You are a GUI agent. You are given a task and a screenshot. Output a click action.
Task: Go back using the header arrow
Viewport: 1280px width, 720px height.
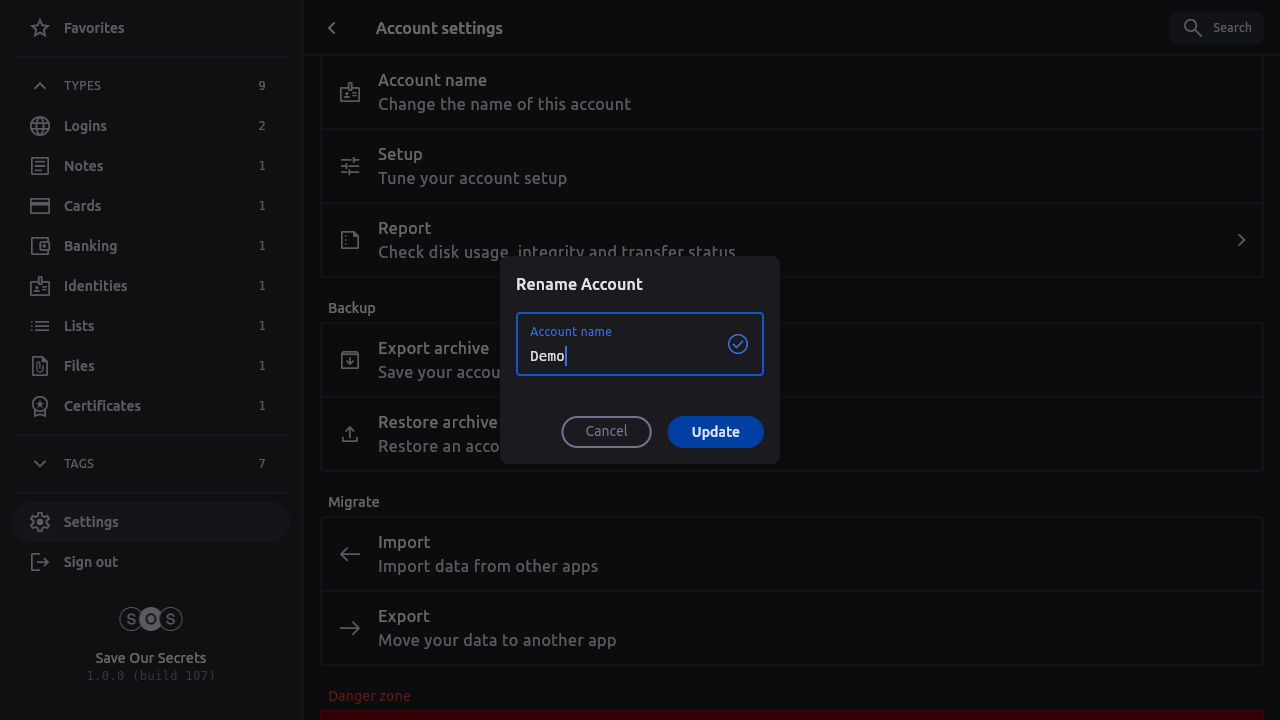tap(332, 28)
